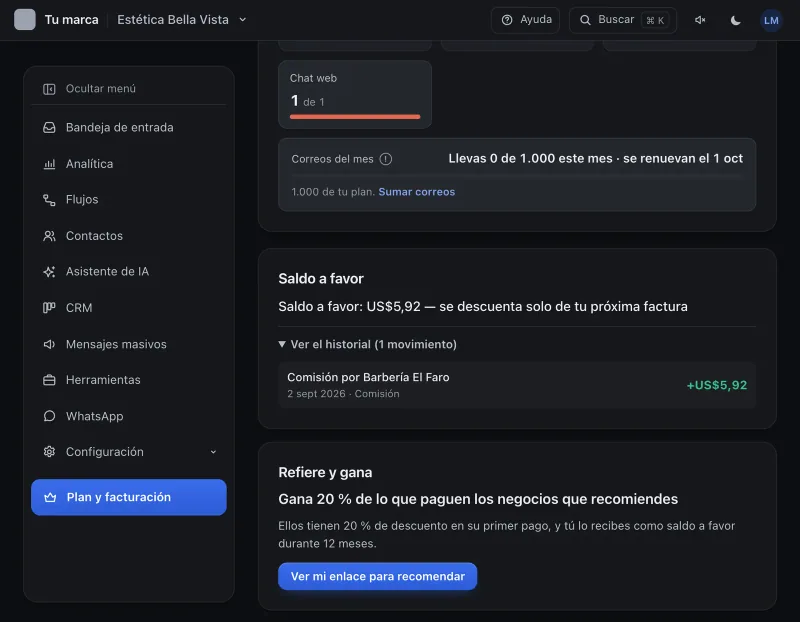Click the question mark icon in Ayuda
Viewport: 800px width, 622px height.
[x=507, y=20]
